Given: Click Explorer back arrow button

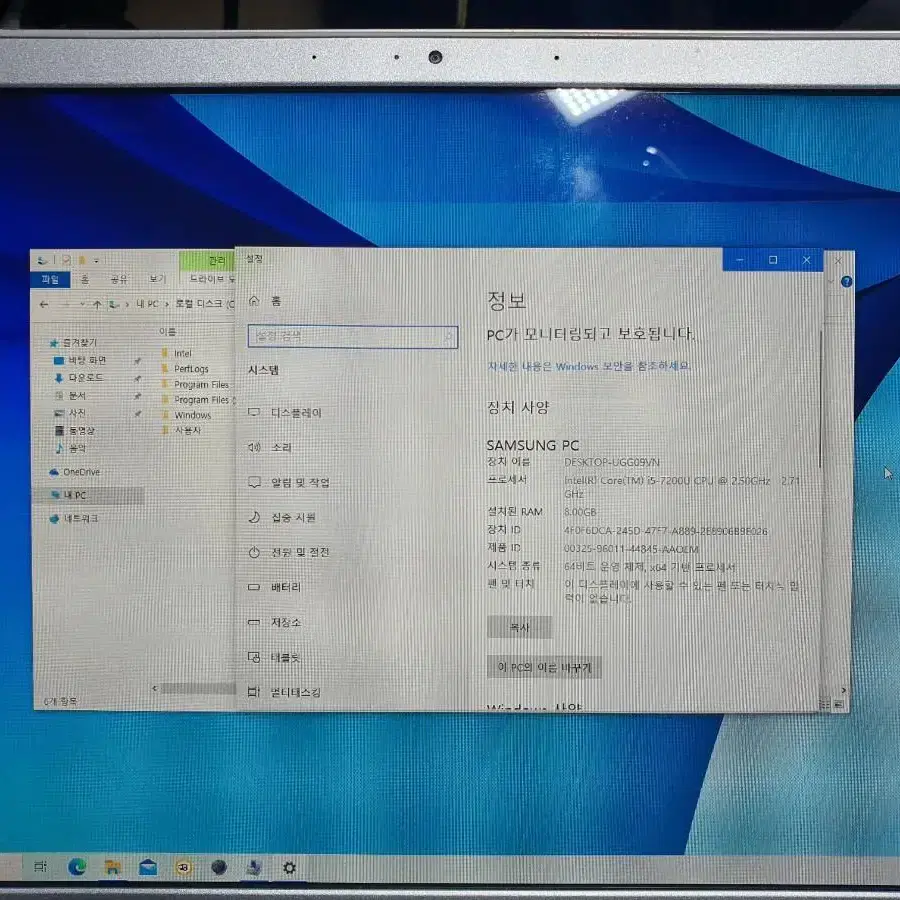Looking at the screenshot, I should pyautogui.click(x=44, y=304).
